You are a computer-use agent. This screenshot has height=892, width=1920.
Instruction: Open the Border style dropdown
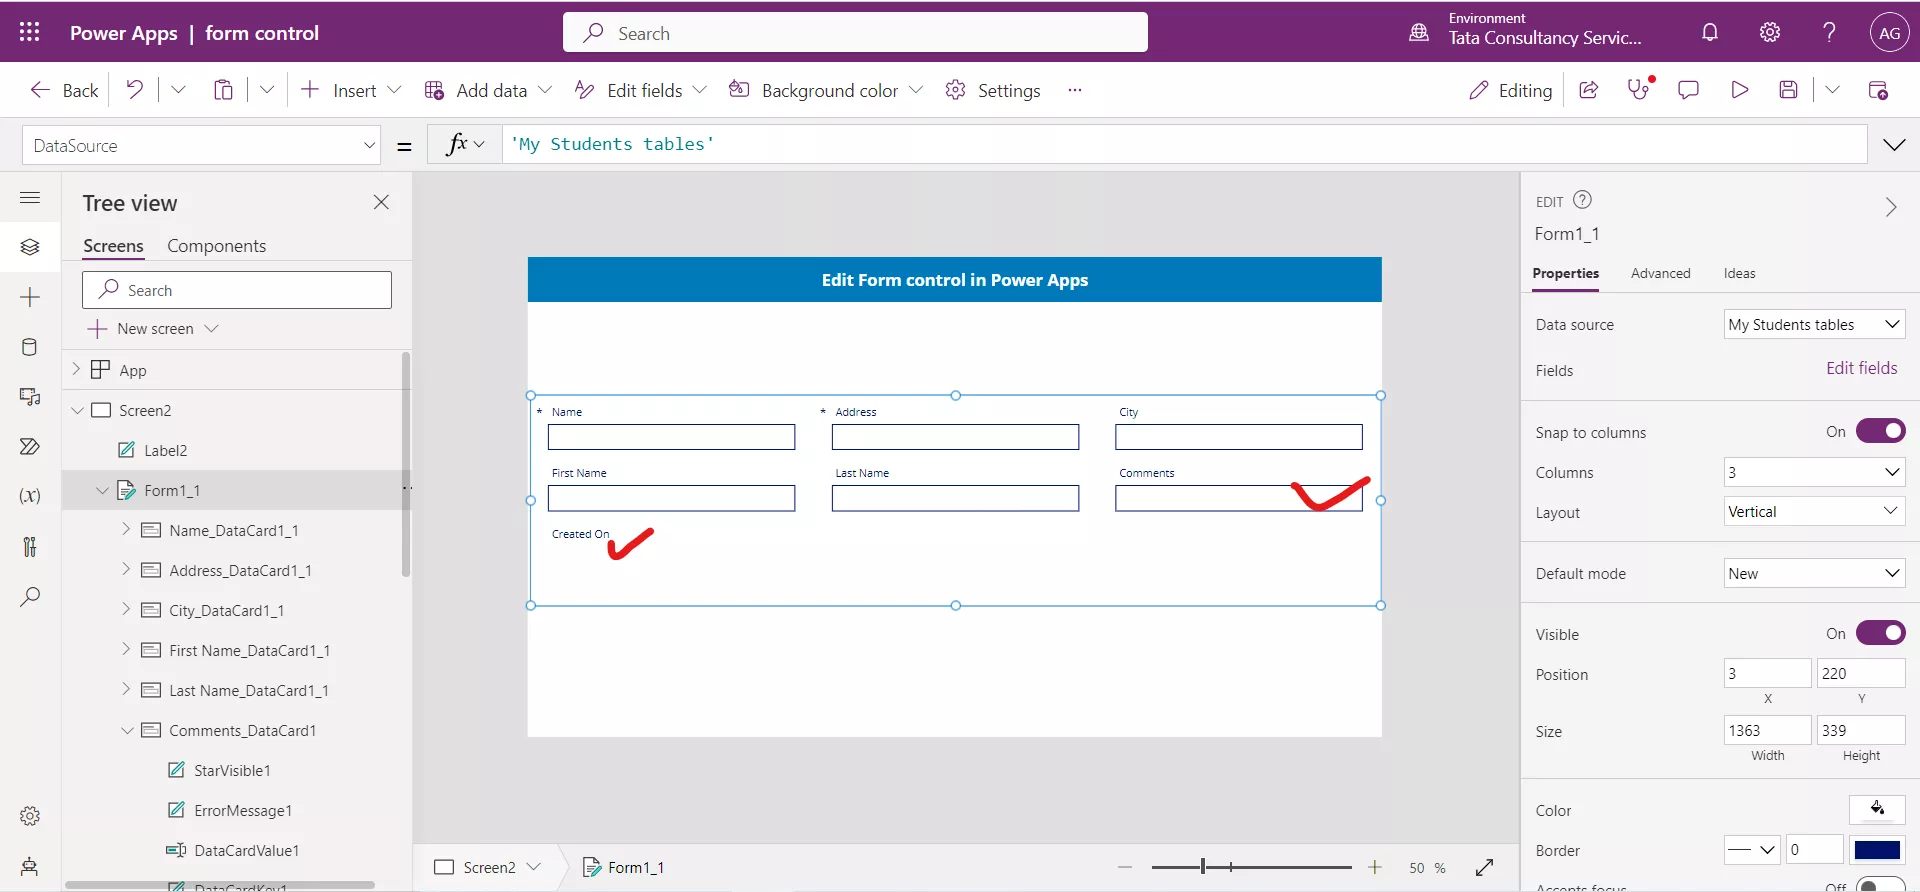(x=1752, y=850)
